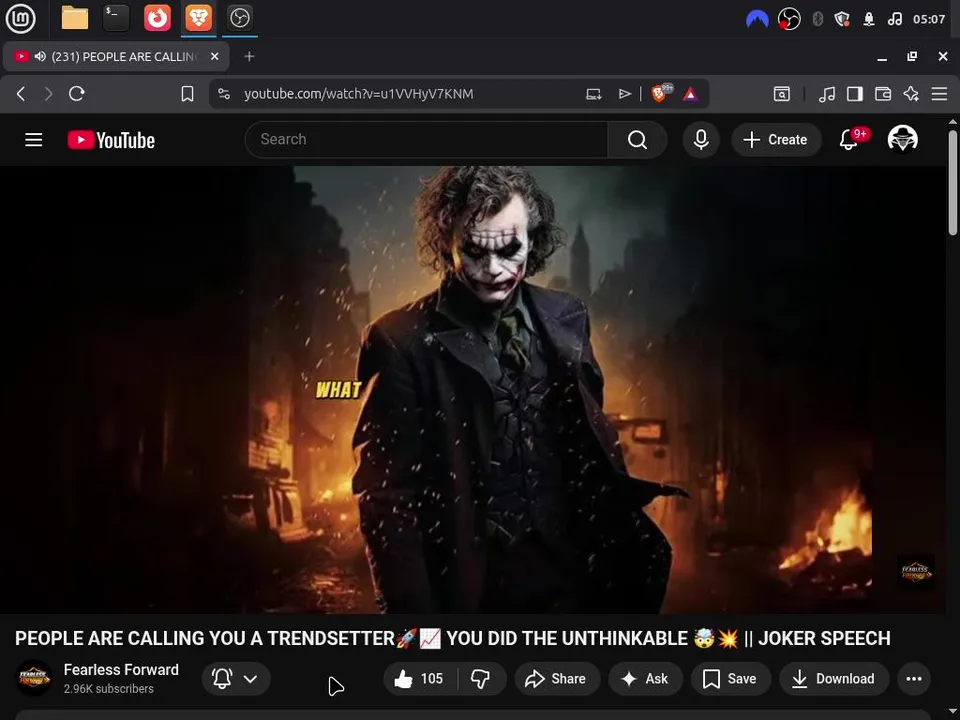Click the Share button
The height and width of the screenshot is (720, 960).
tap(556, 678)
